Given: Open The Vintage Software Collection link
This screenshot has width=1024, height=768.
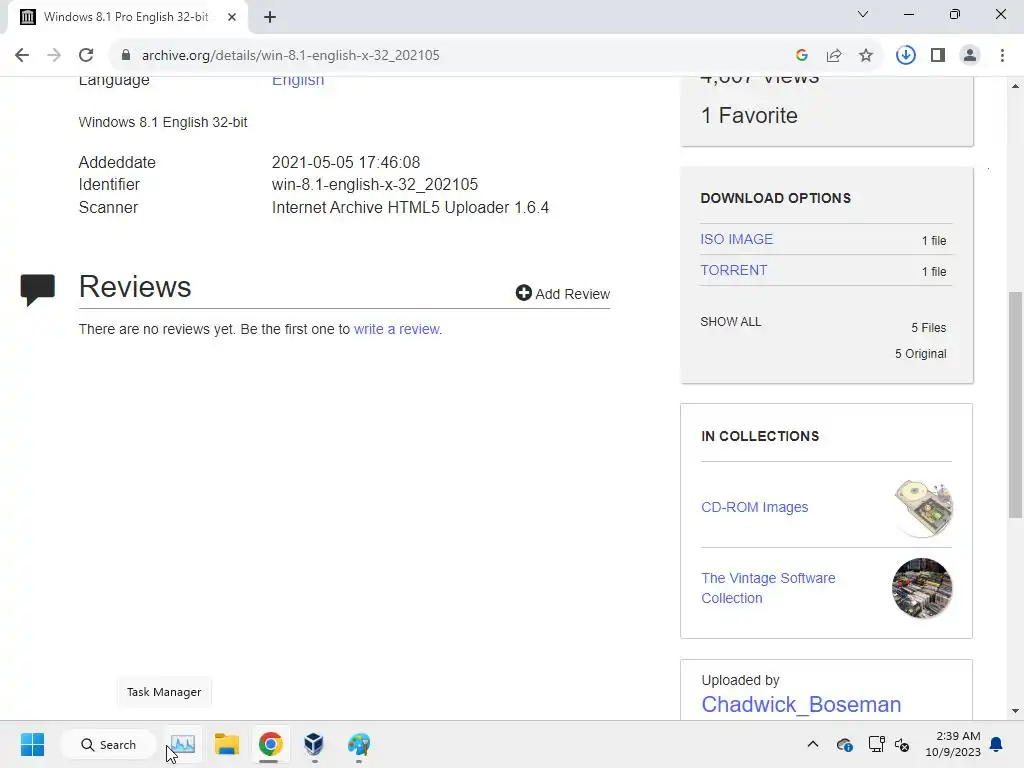Looking at the screenshot, I should coord(768,588).
